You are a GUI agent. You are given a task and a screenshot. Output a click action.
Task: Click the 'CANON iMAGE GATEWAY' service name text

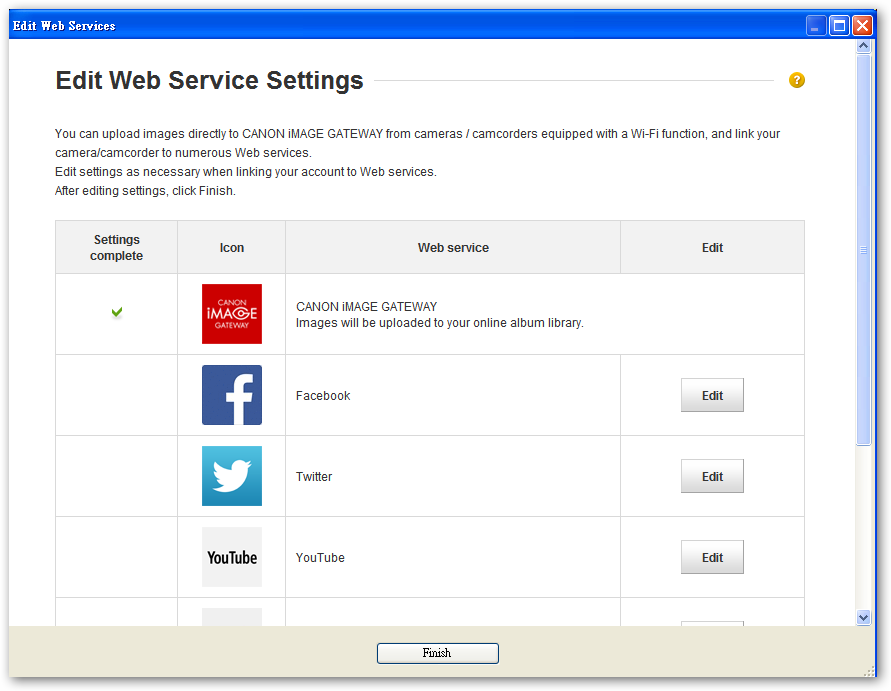pos(367,307)
